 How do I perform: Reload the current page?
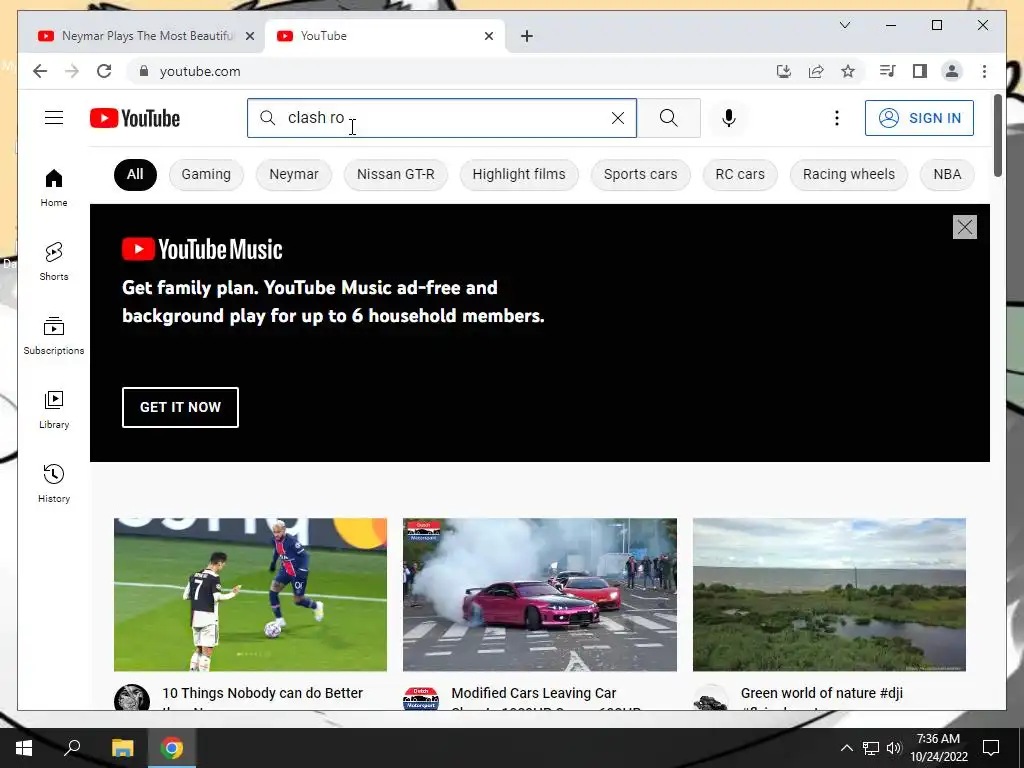tap(104, 71)
